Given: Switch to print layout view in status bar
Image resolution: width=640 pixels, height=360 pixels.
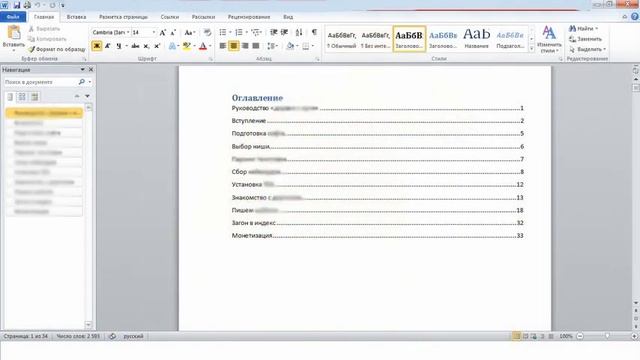Looking at the screenshot, I should (516, 336).
